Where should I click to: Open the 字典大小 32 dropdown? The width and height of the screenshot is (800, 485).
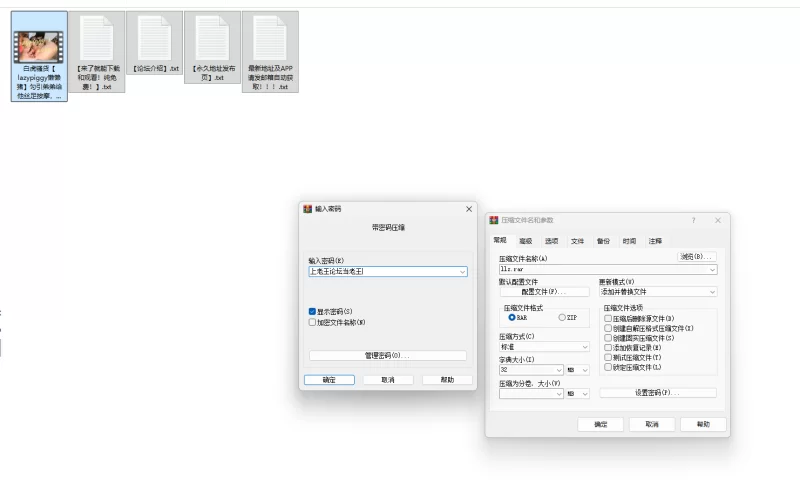559,370
